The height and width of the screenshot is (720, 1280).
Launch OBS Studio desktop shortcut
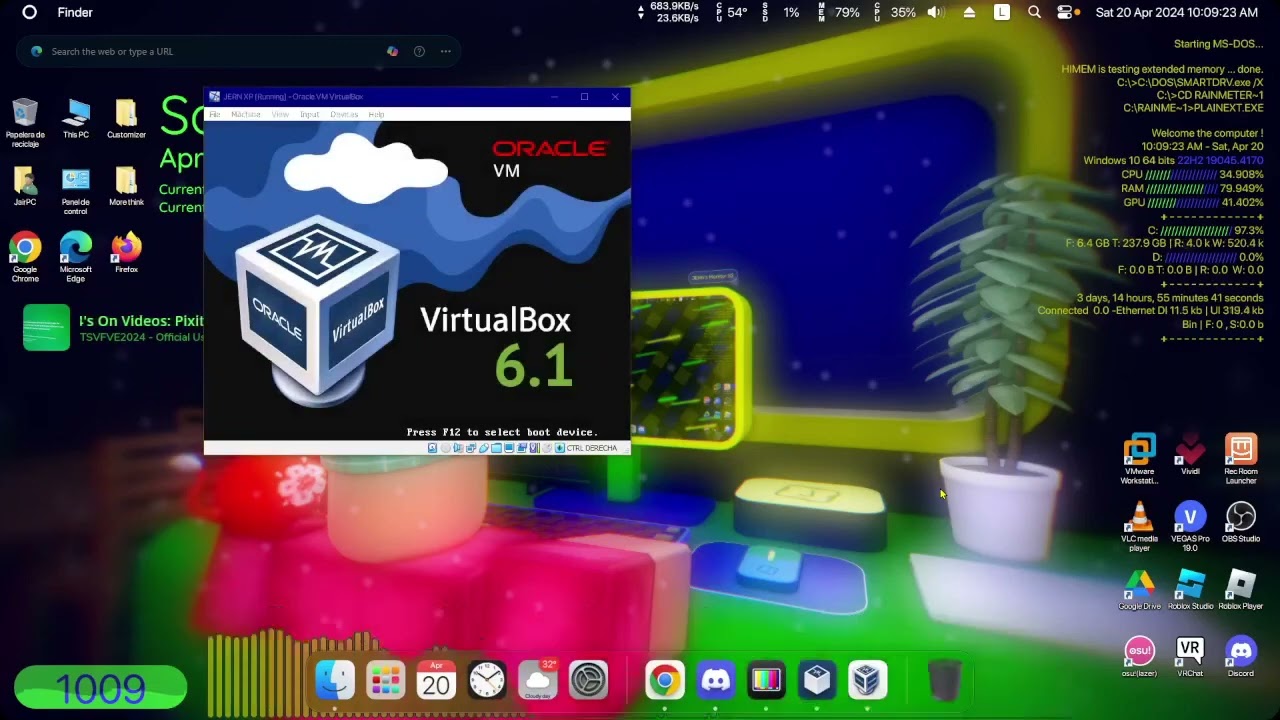click(1241, 523)
